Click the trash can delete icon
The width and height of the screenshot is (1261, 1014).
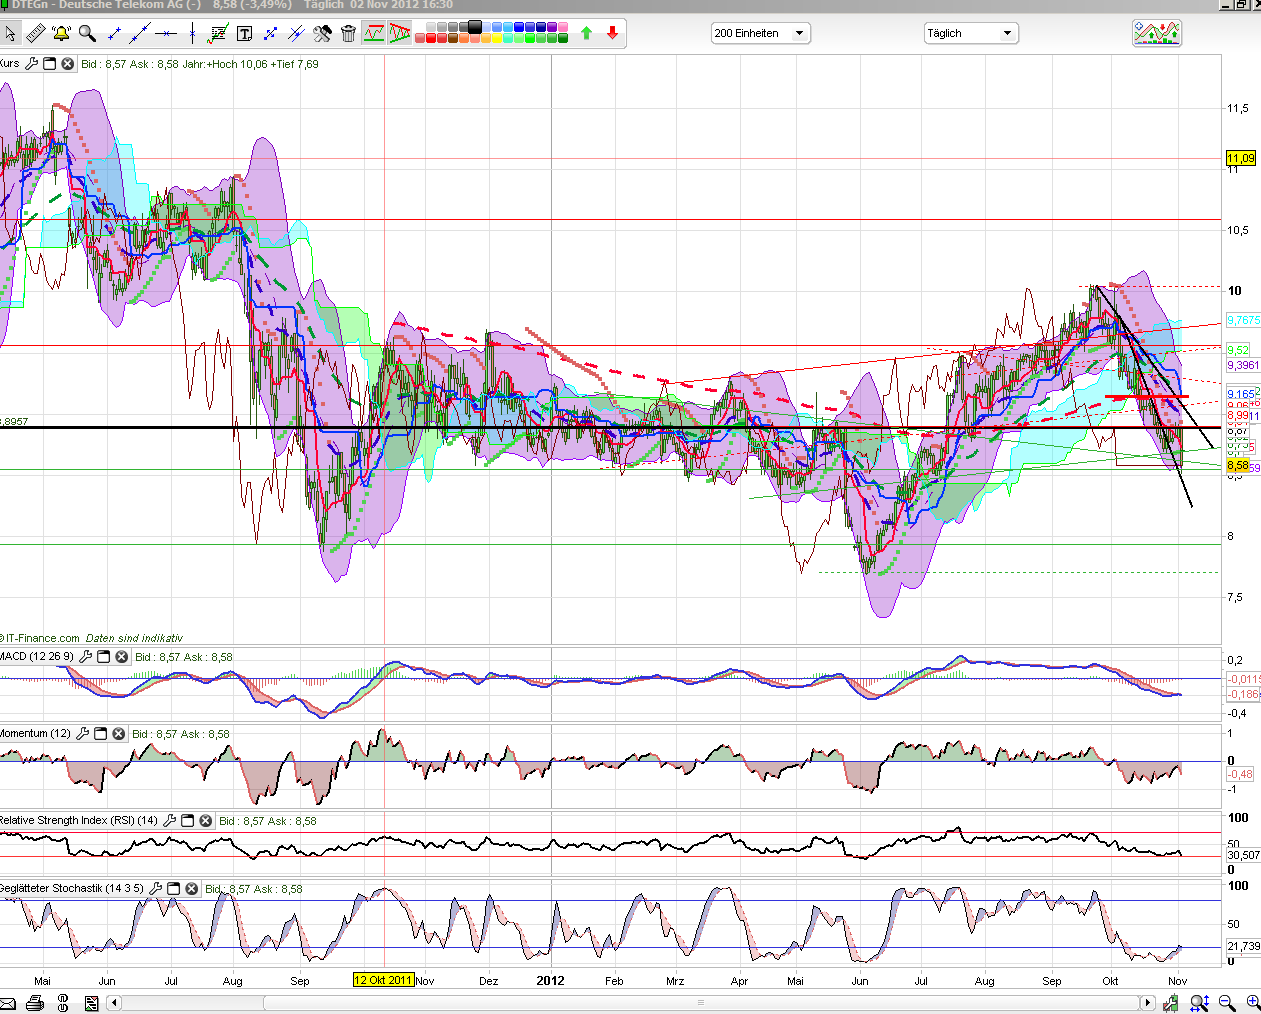(x=348, y=34)
